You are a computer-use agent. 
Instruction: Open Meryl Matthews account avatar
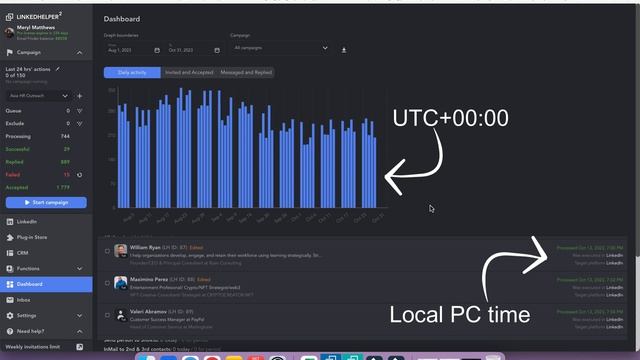pos(9,33)
